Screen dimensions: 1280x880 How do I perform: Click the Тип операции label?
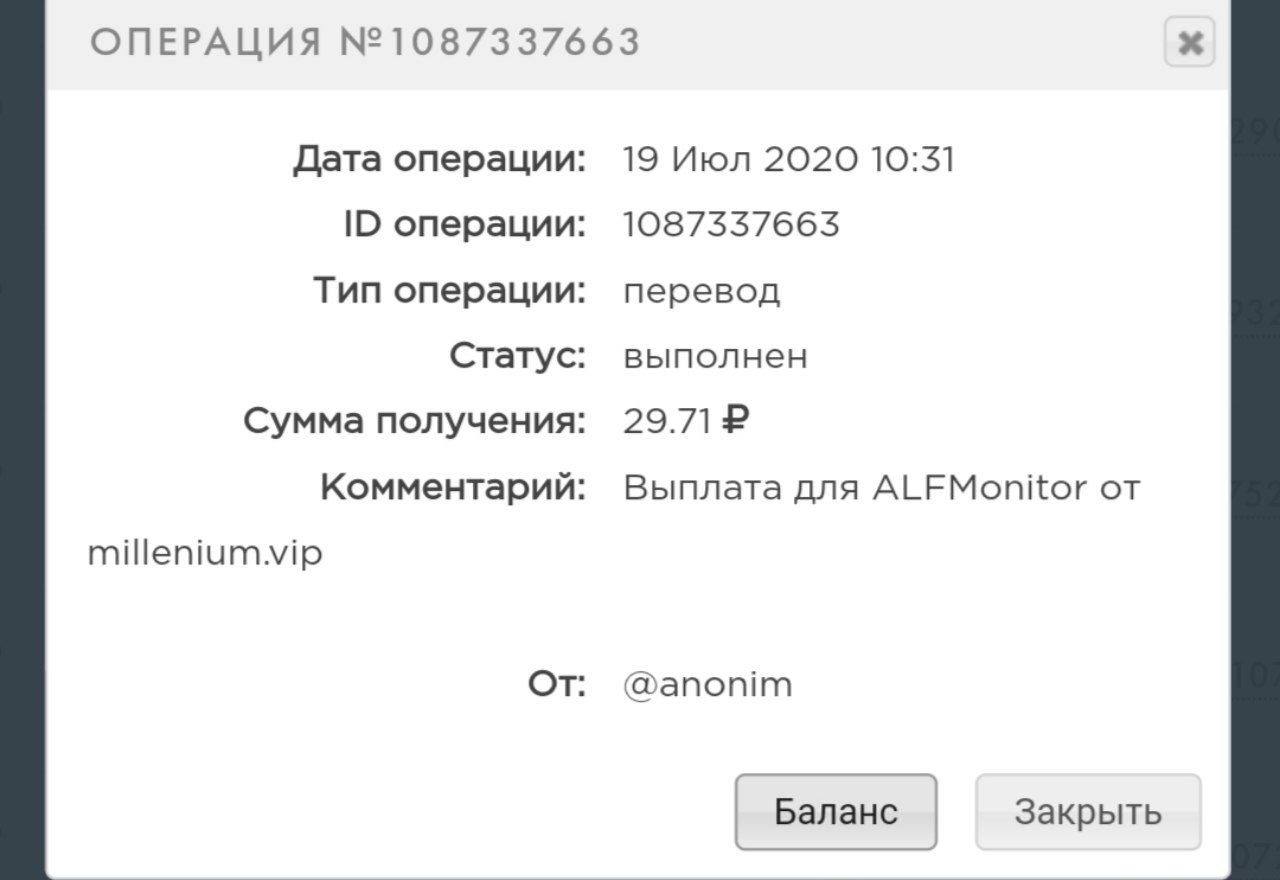click(x=449, y=290)
